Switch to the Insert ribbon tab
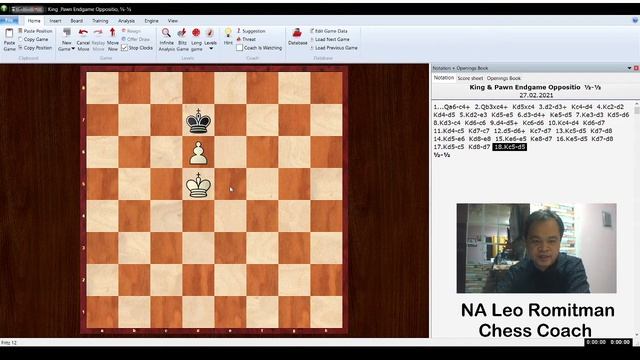Image resolution: width=640 pixels, height=360 pixels. point(55,21)
